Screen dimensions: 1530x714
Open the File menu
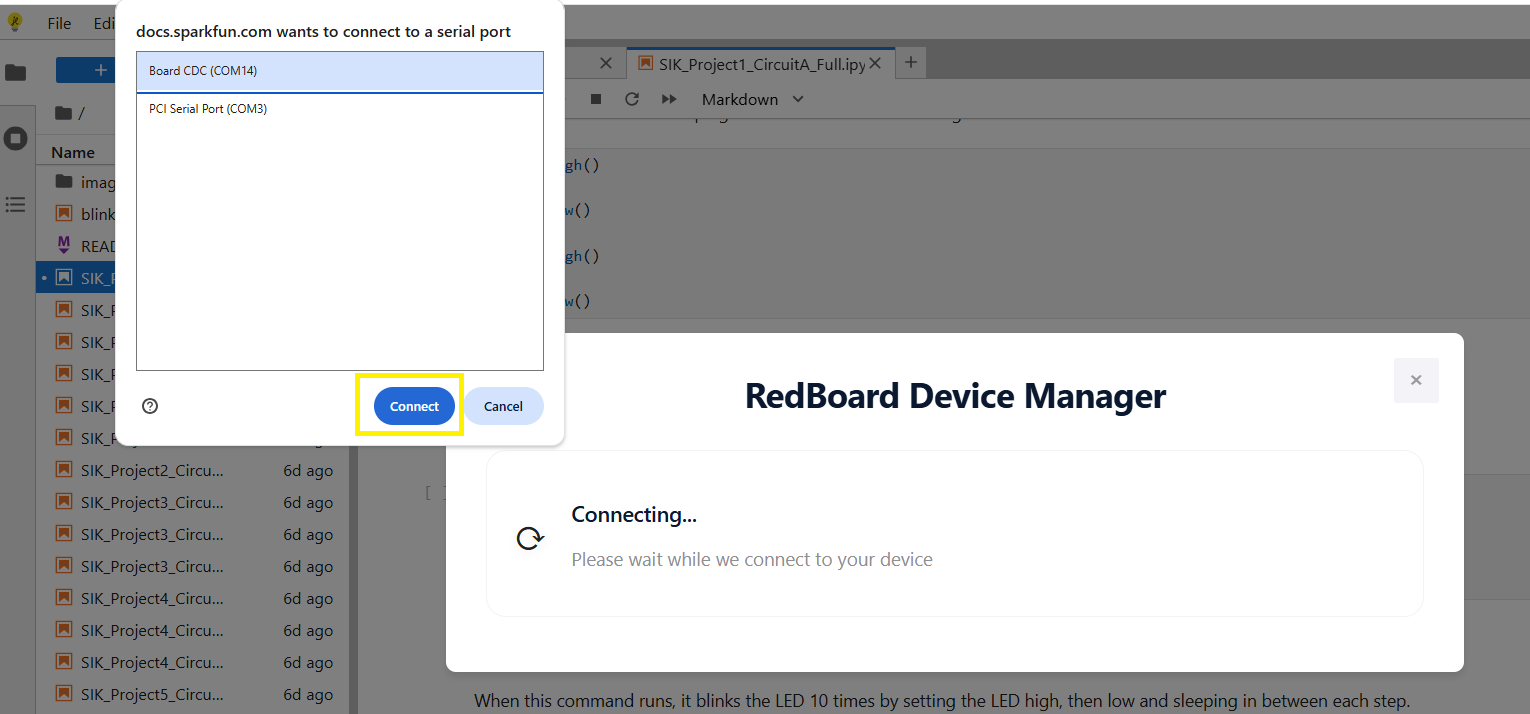pyautogui.click(x=59, y=23)
